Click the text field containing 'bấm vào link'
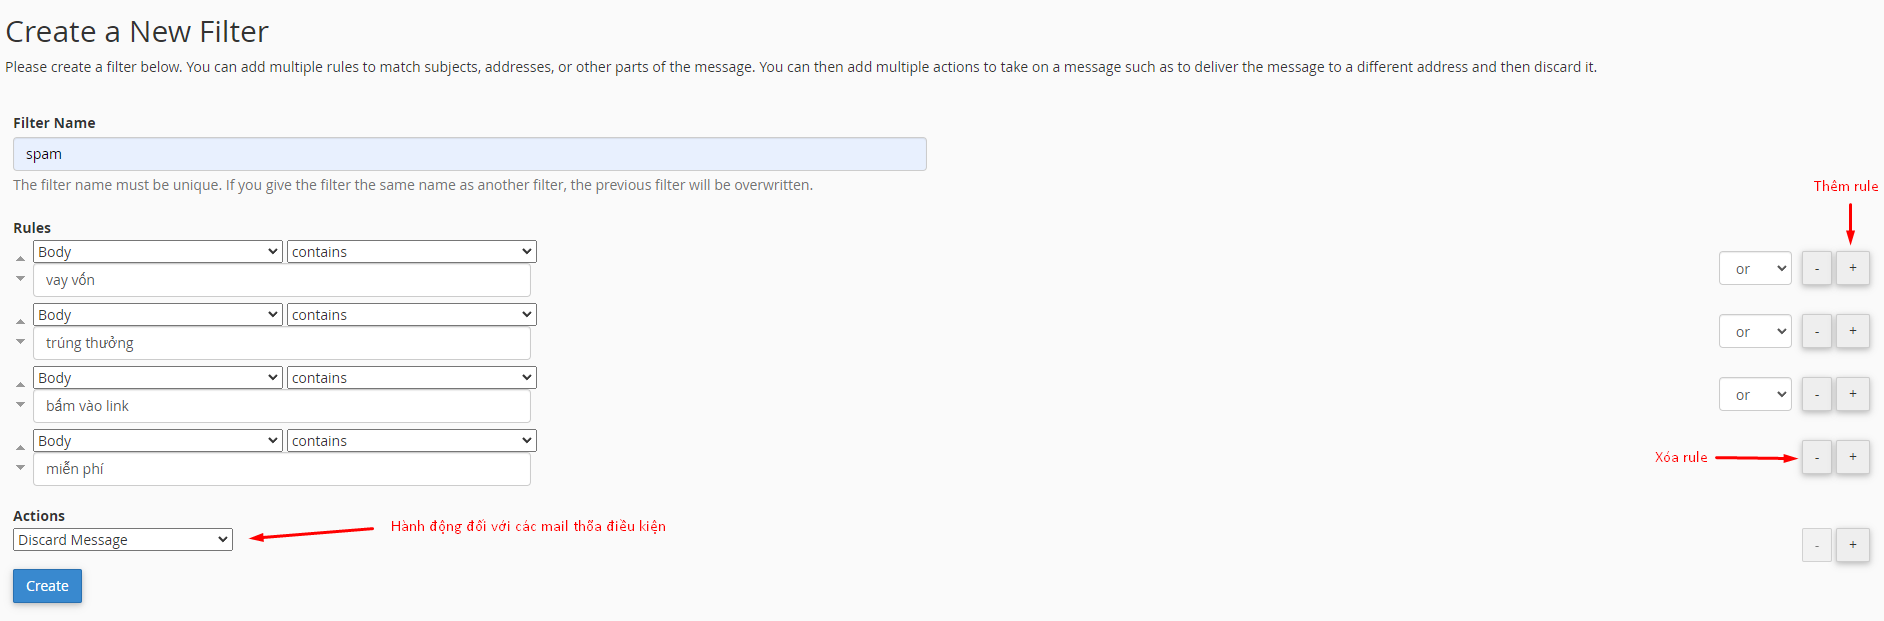The width and height of the screenshot is (1884, 621). click(281, 406)
